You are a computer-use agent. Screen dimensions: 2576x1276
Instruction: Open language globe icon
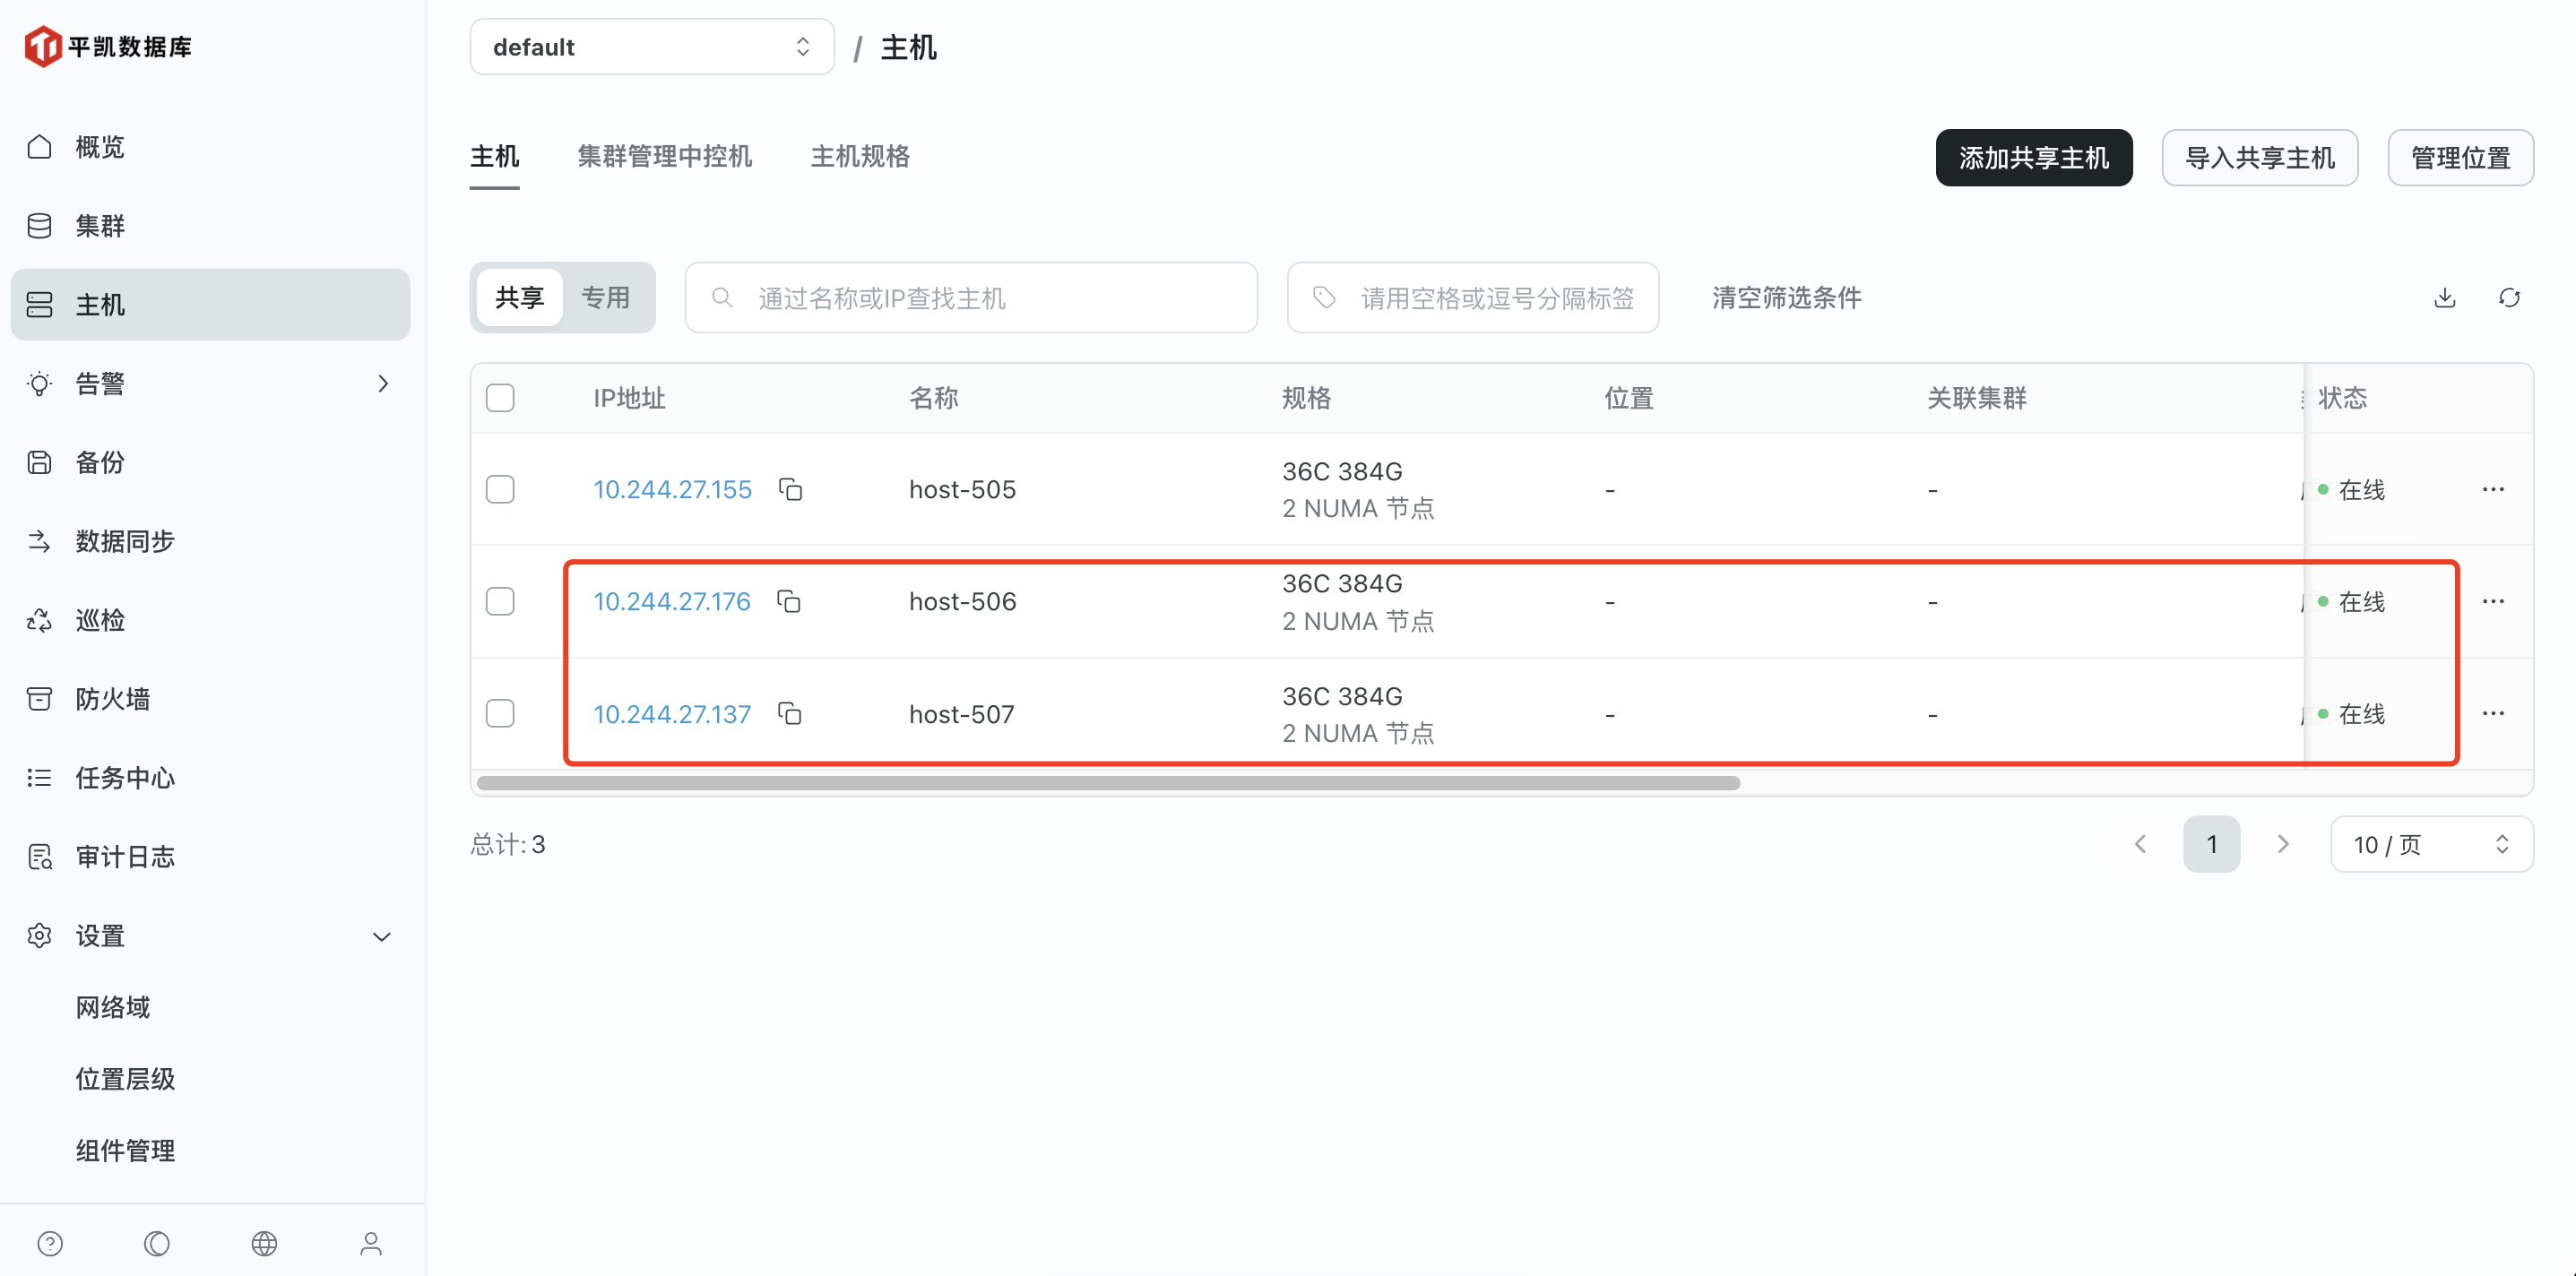(264, 1243)
